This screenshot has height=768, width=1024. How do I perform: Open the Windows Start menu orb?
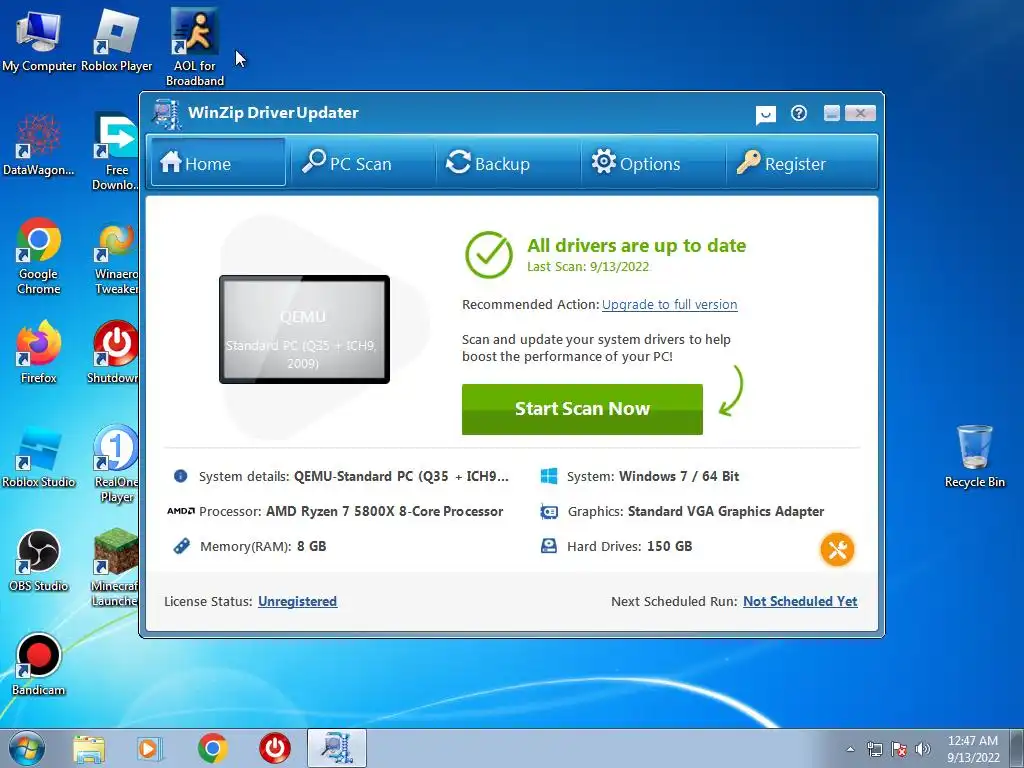click(27, 748)
